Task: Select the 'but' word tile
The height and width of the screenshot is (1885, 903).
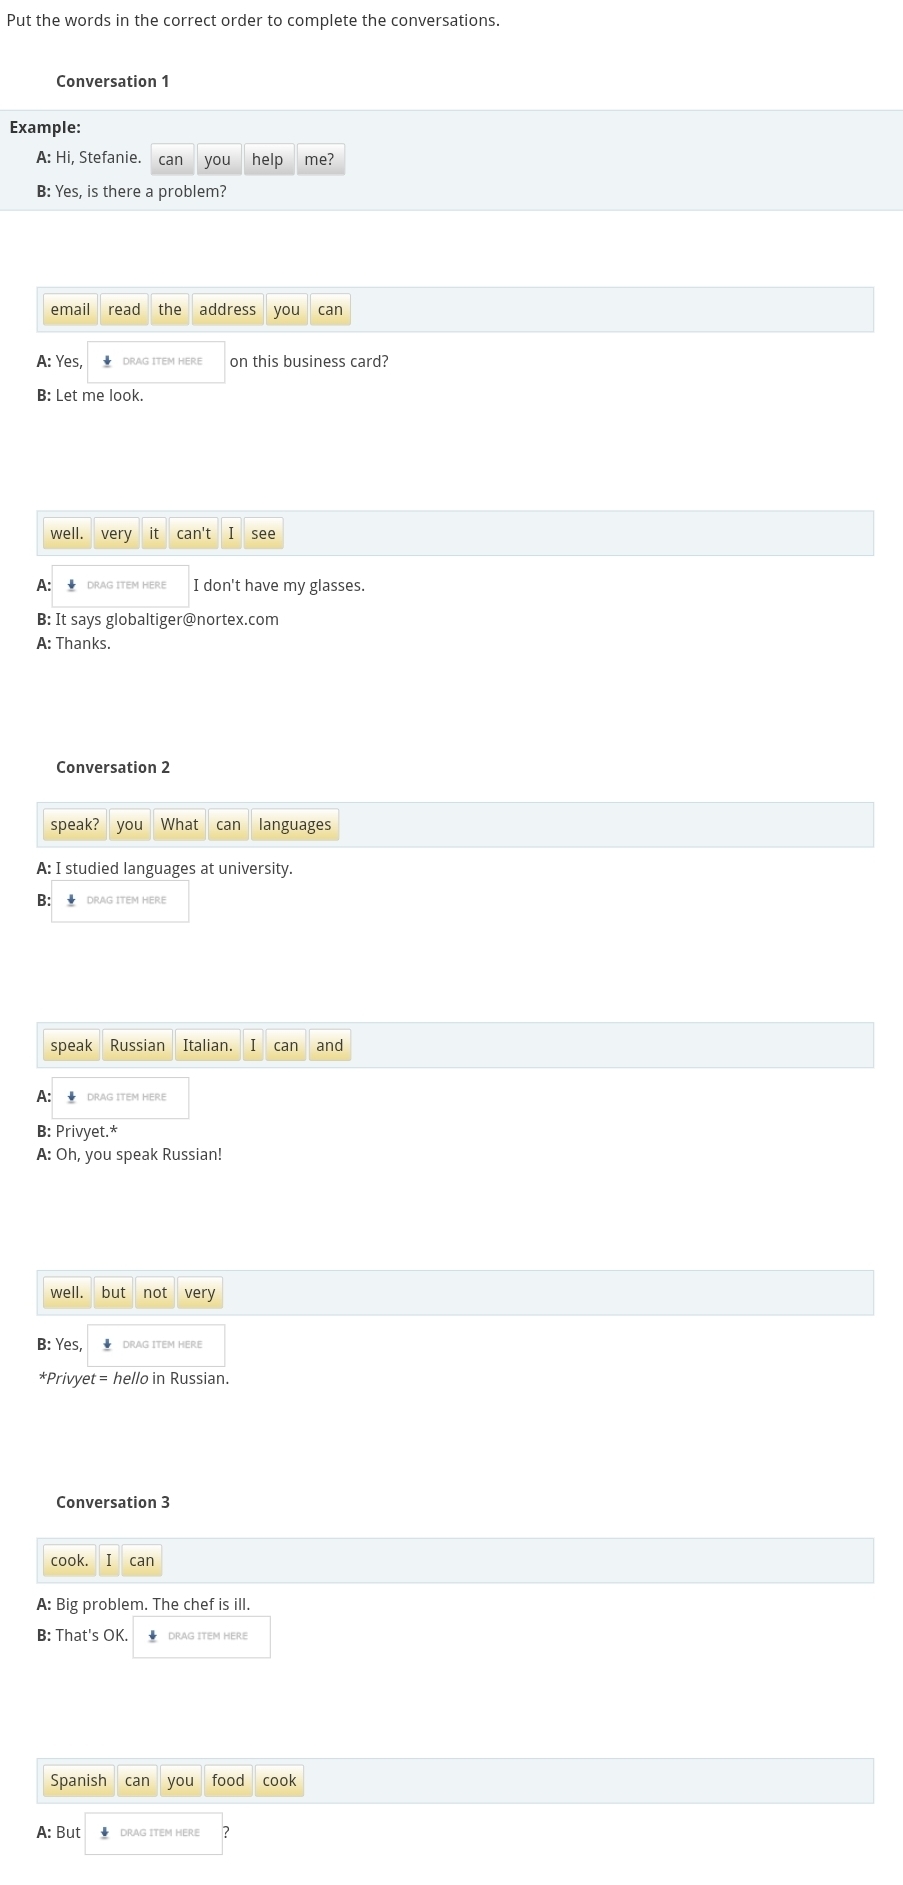Action: coord(114,1293)
